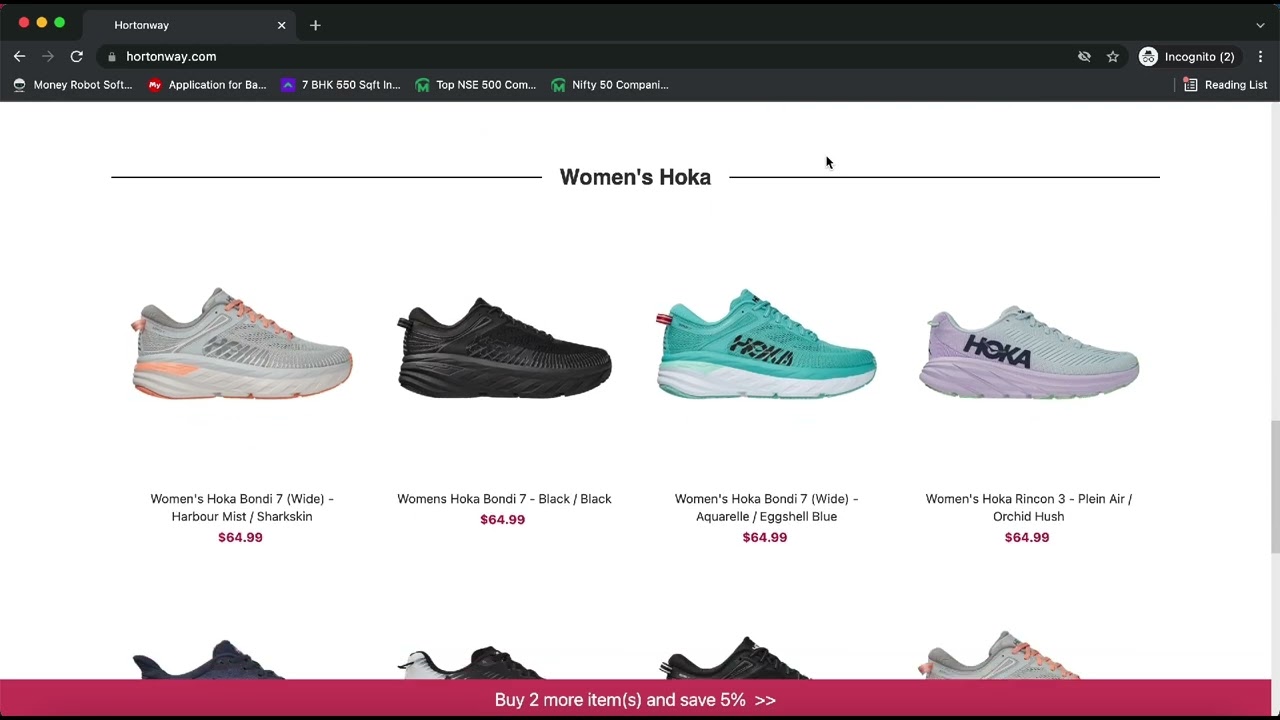Screen dimensions: 1280x720
Task: Open the Nifty 50 Companies bookmark
Action: point(609,85)
